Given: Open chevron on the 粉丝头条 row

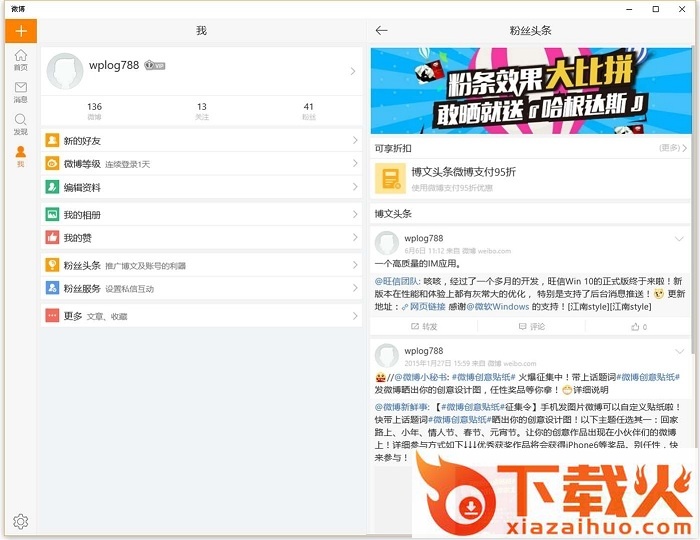Looking at the screenshot, I should (355, 265).
